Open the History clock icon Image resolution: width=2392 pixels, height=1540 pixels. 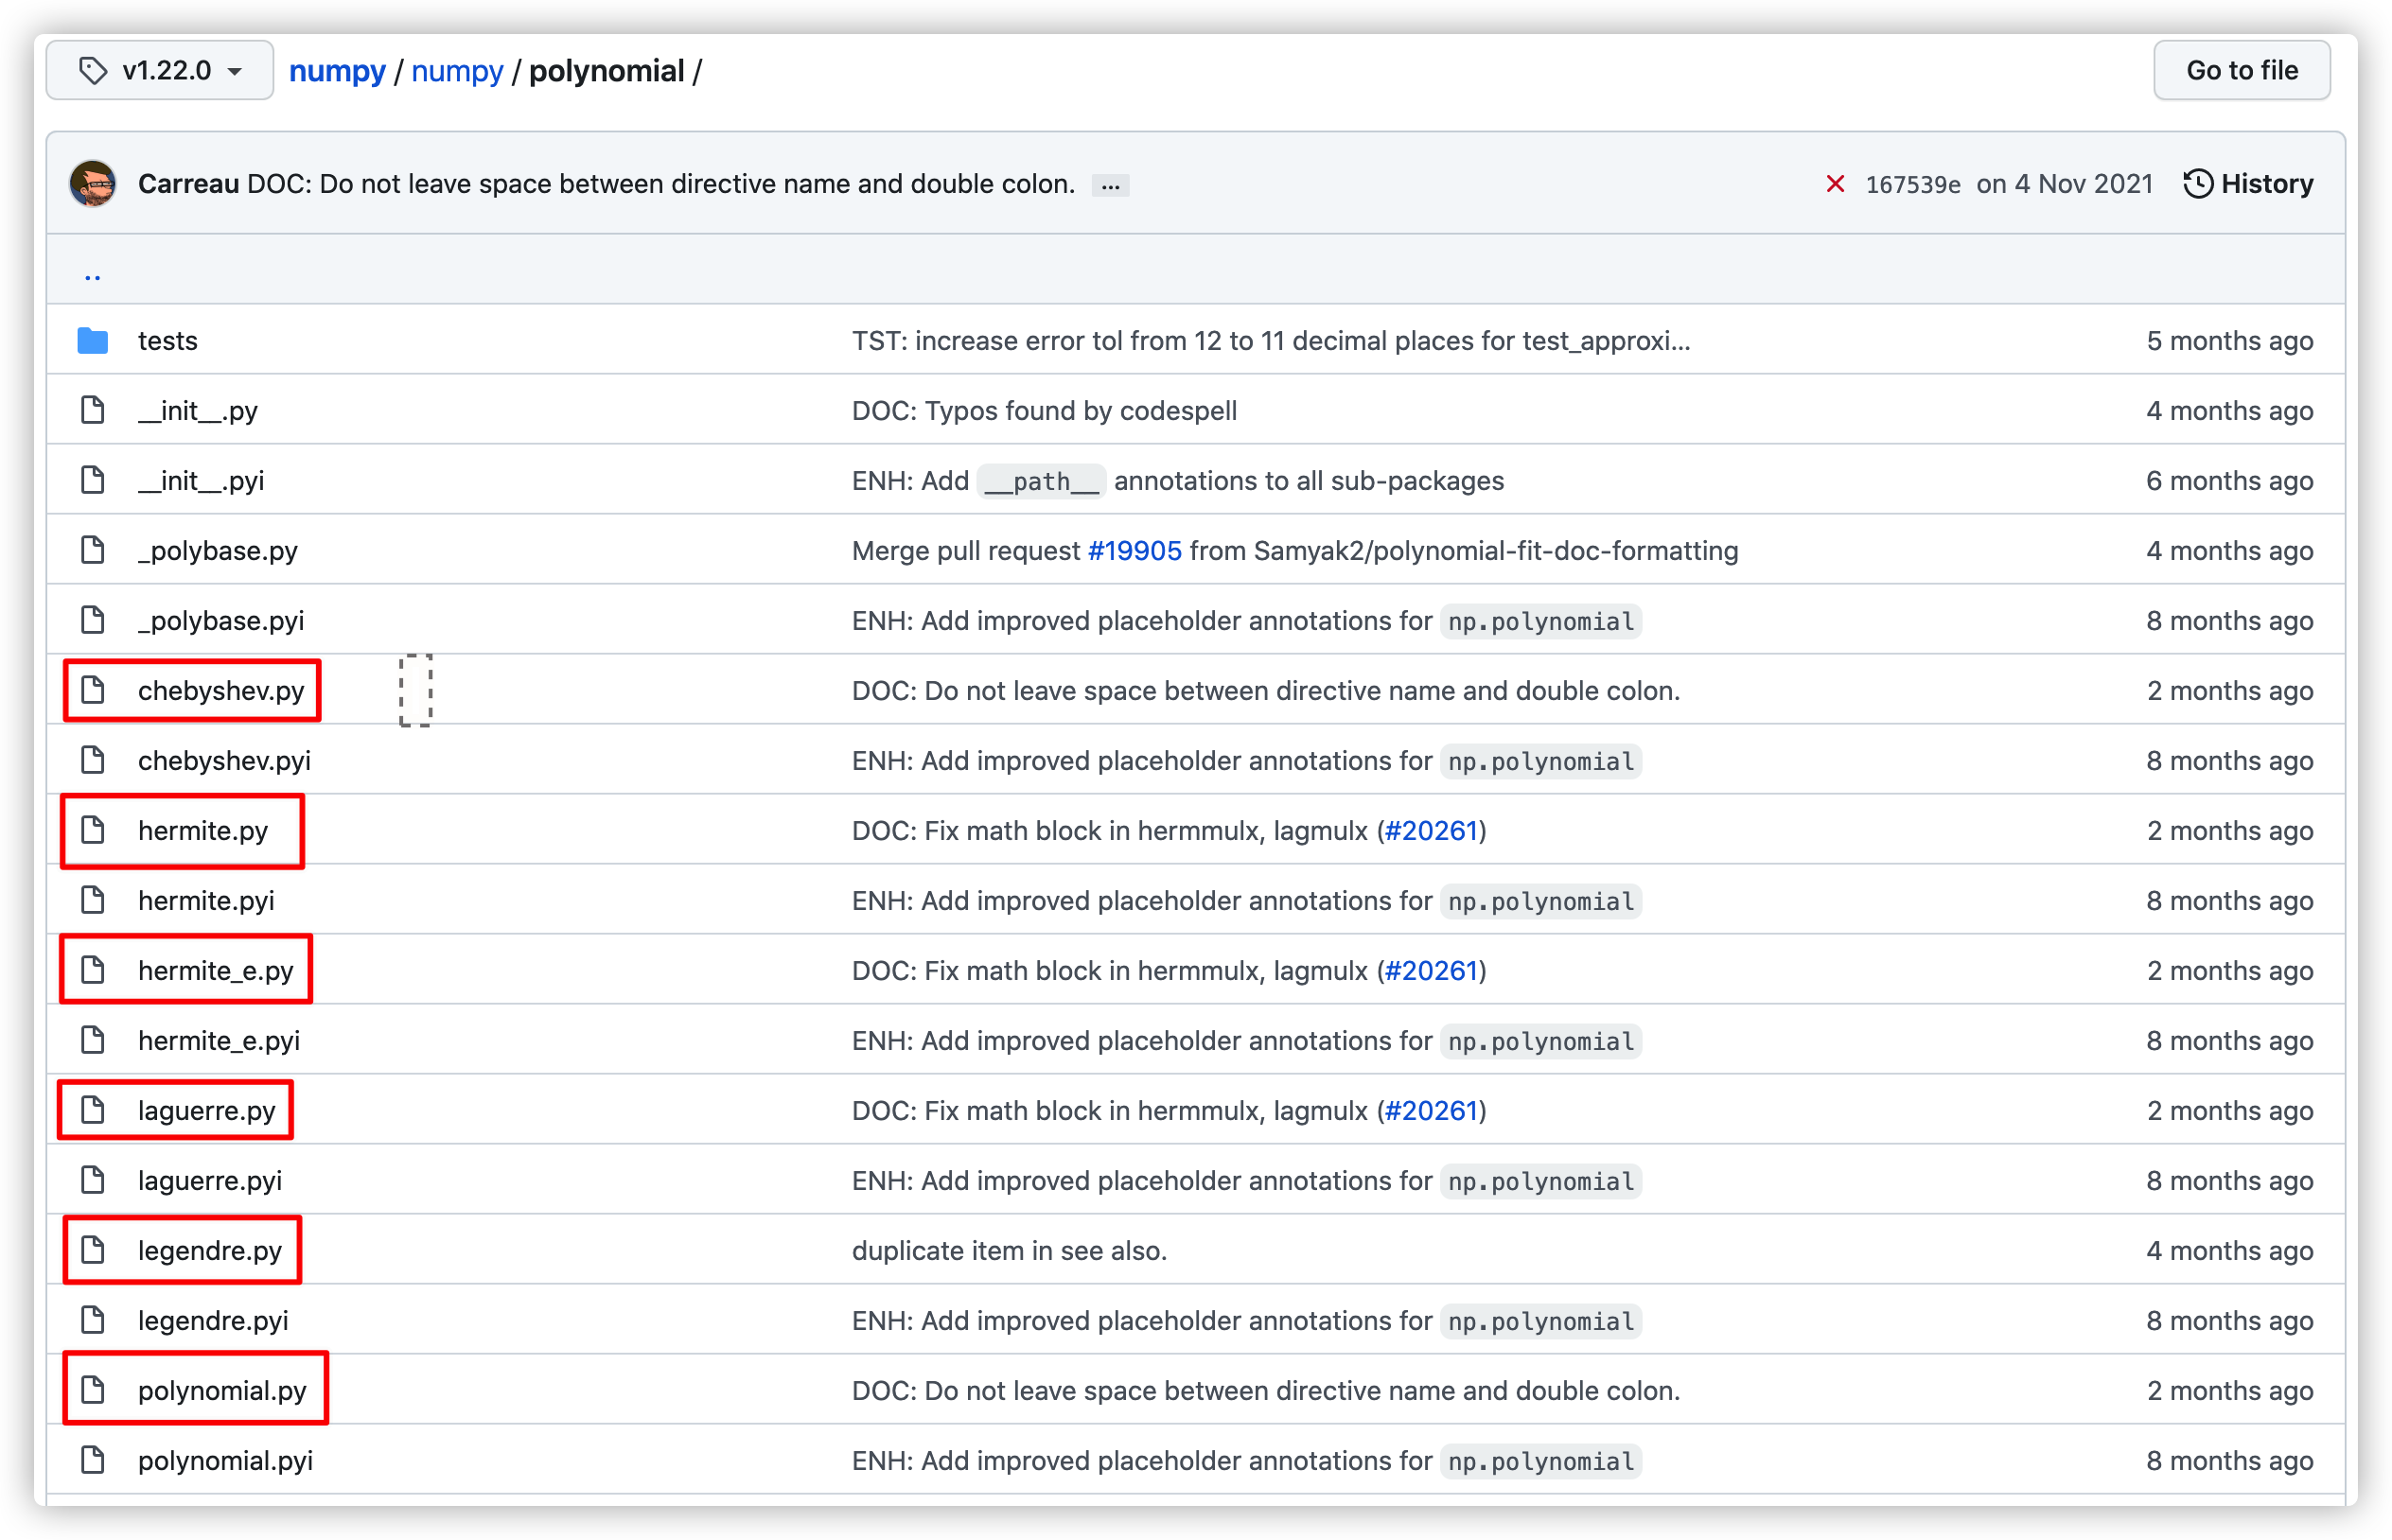click(2197, 184)
